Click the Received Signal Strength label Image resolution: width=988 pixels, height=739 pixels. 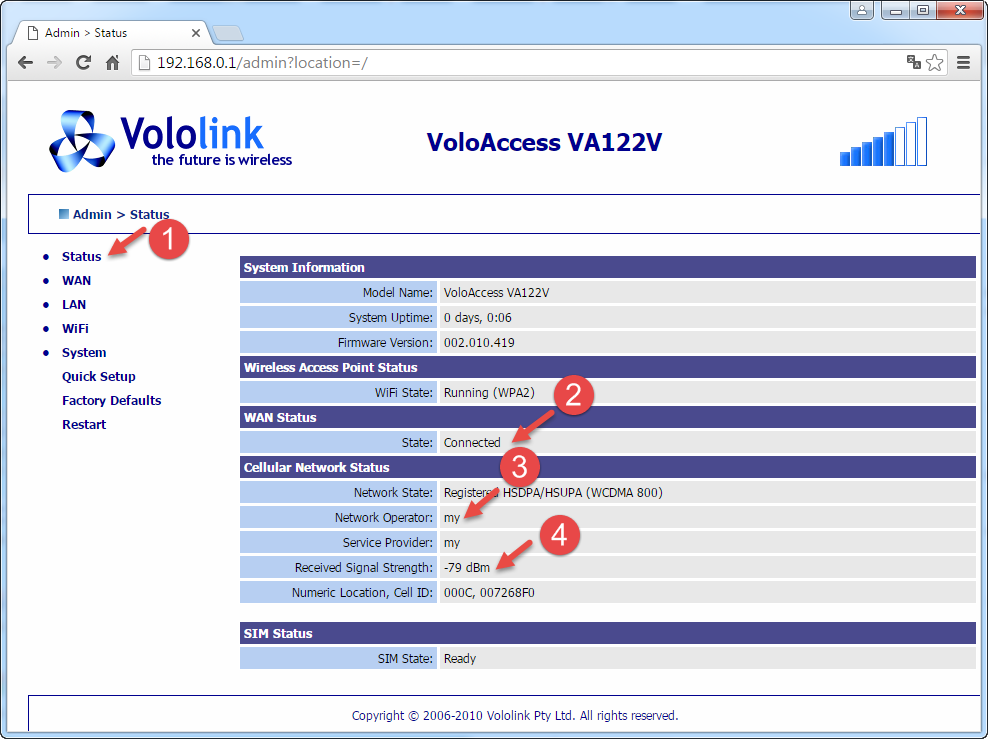click(364, 568)
